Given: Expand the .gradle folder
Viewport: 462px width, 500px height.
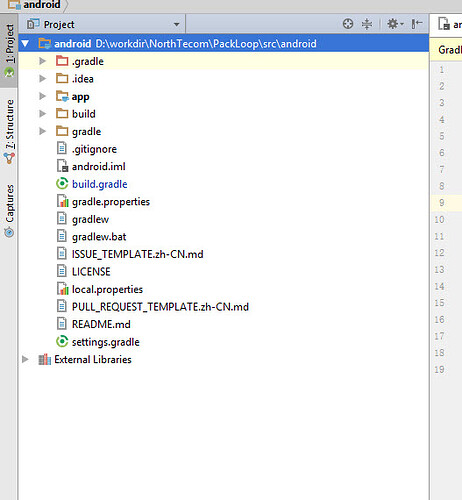Looking at the screenshot, I should [x=42, y=61].
